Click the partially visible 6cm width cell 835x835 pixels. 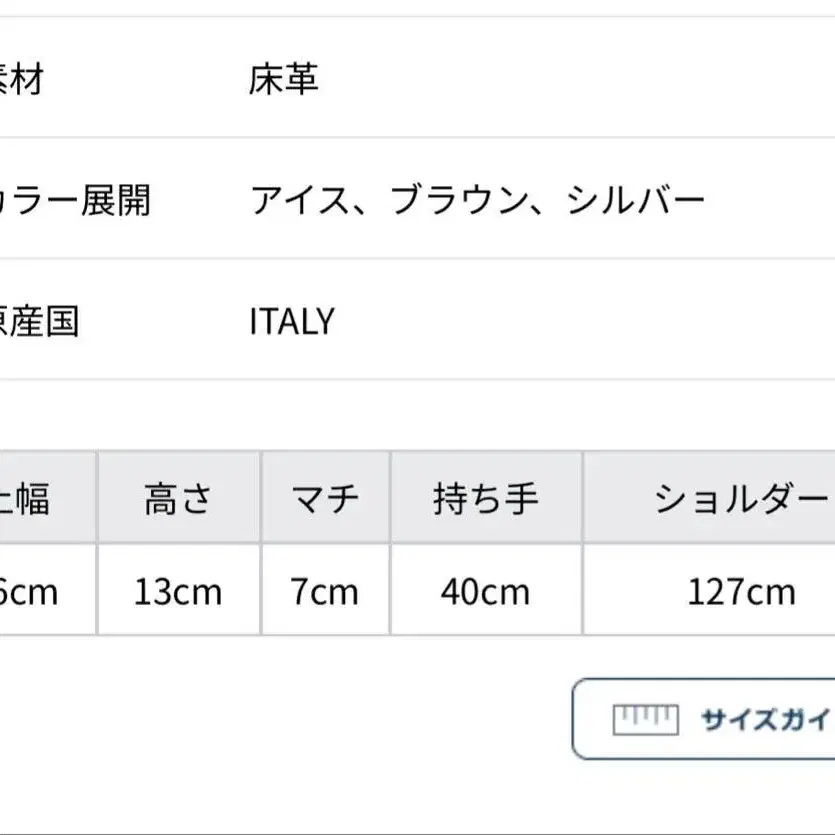click(x=48, y=590)
